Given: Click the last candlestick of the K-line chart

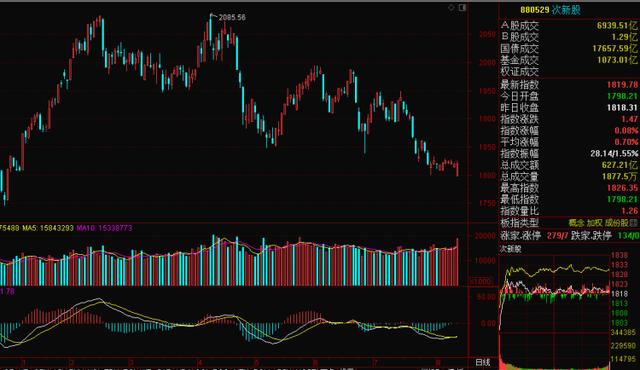Looking at the screenshot, I should click(458, 168).
